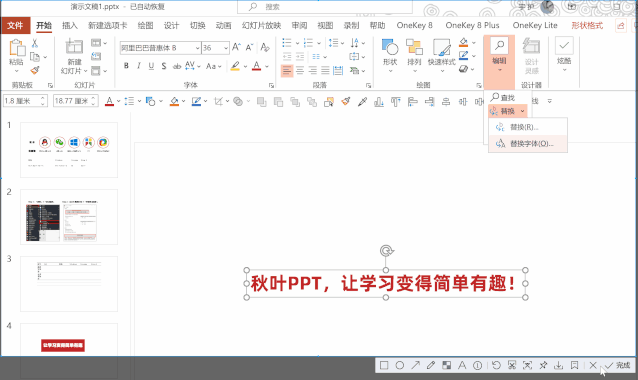Select the text A annotation tool
The height and width of the screenshot is (380, 638).
[x=462, y=365]
